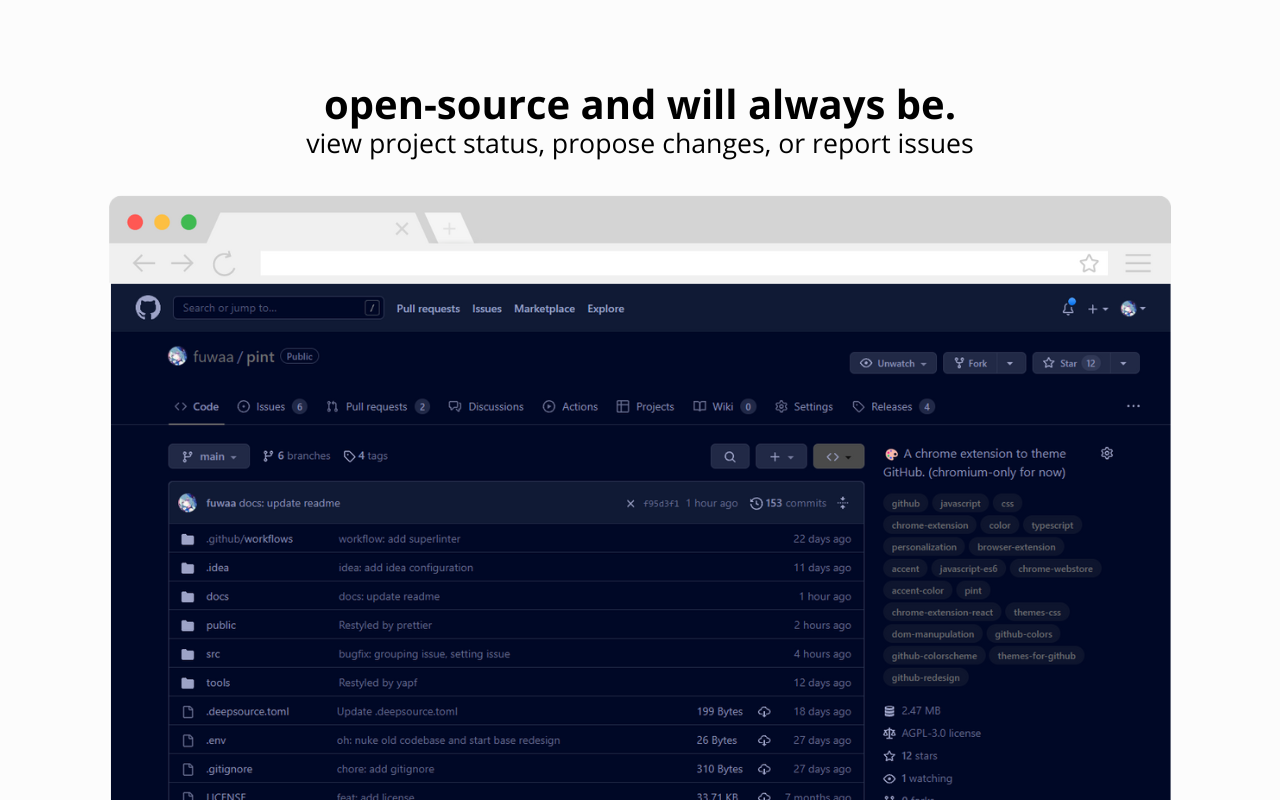This screenshot has height=800, width=1280.
Task: Go to Marketplace
Action: pos(544,309)
